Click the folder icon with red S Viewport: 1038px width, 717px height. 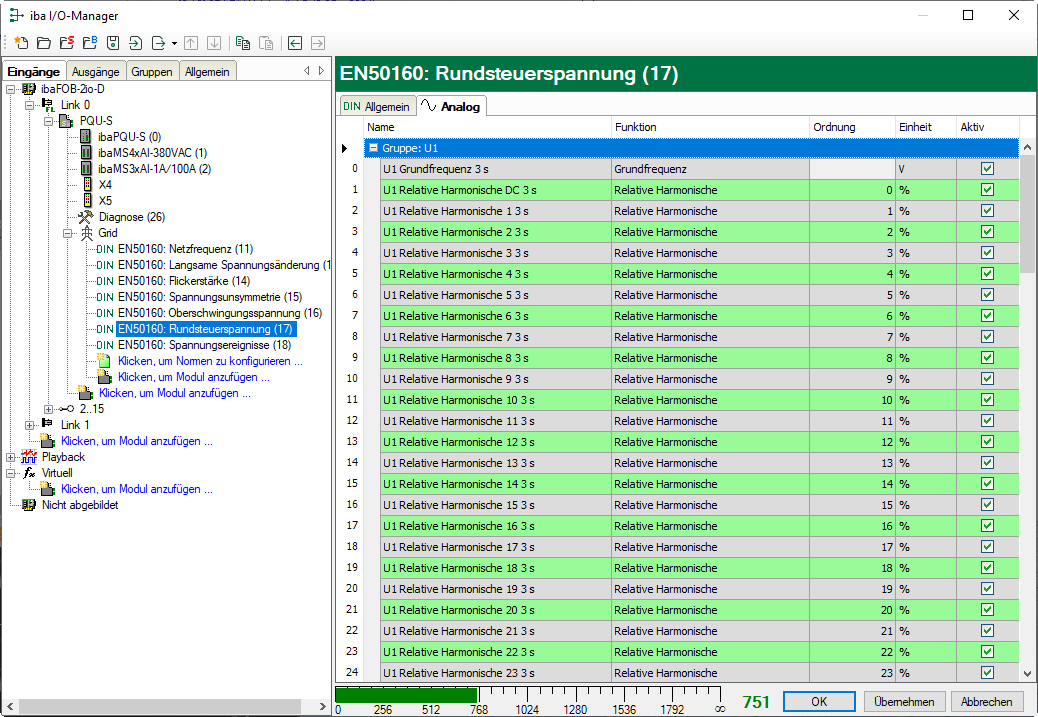(66, 43)
